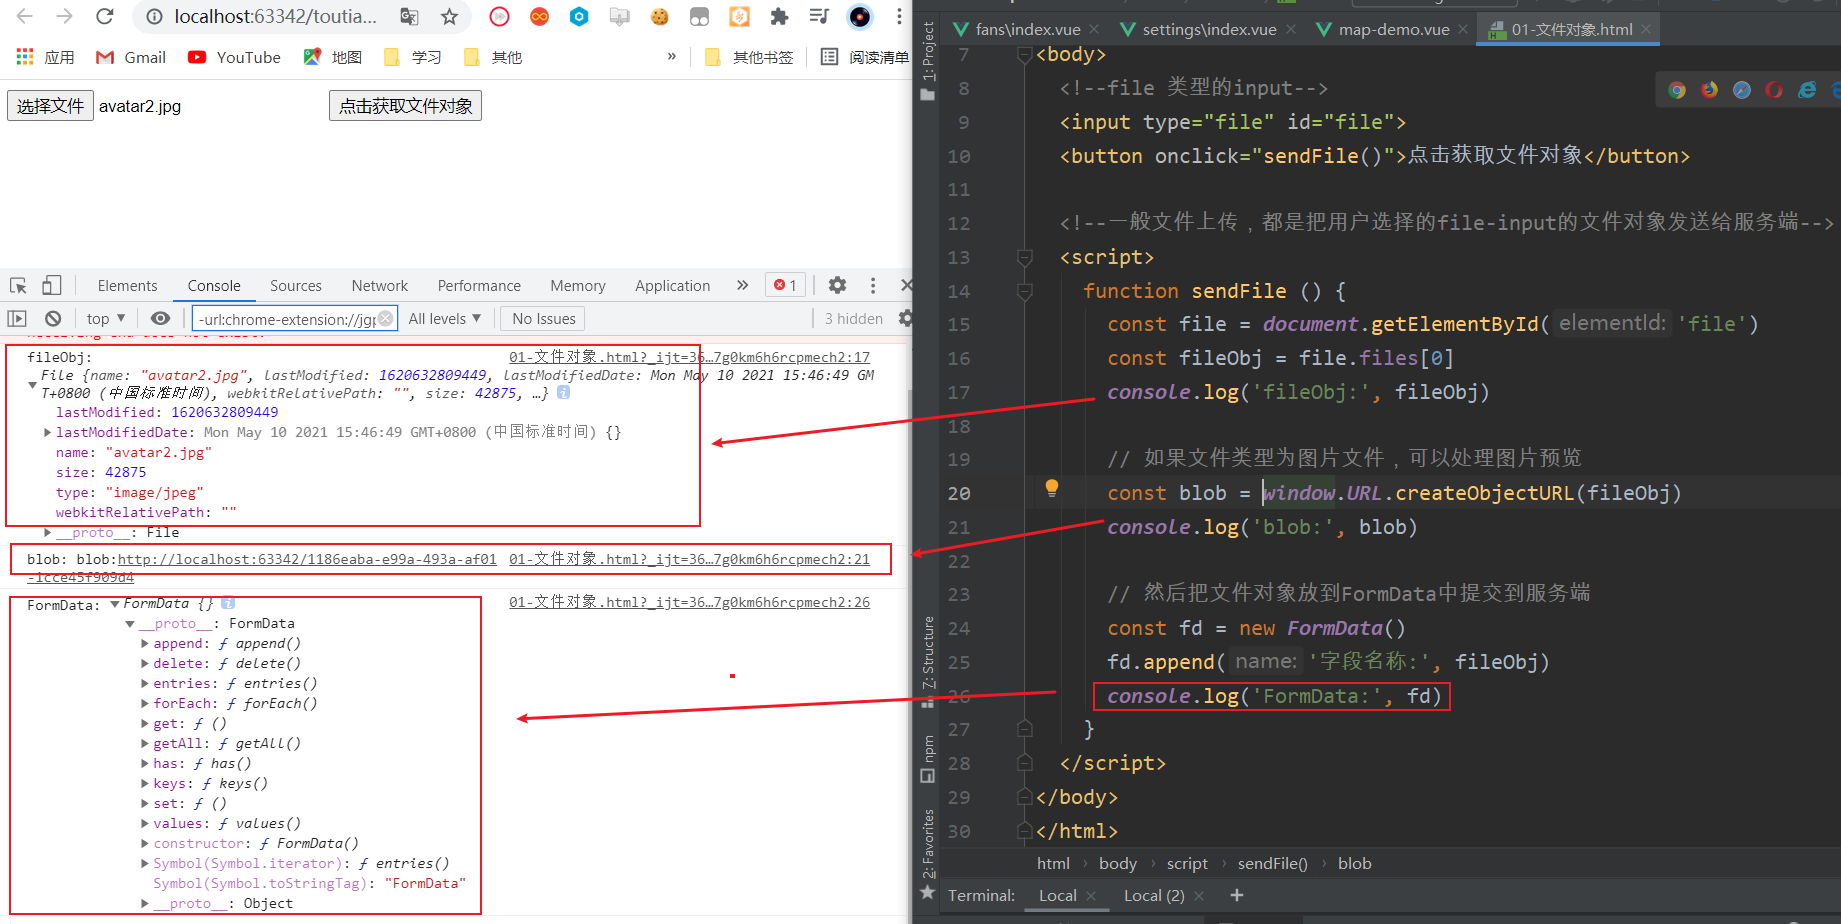Open the Chrome profile avatar
This screenshot has height=924, width=1841.
tap(859, 16)
